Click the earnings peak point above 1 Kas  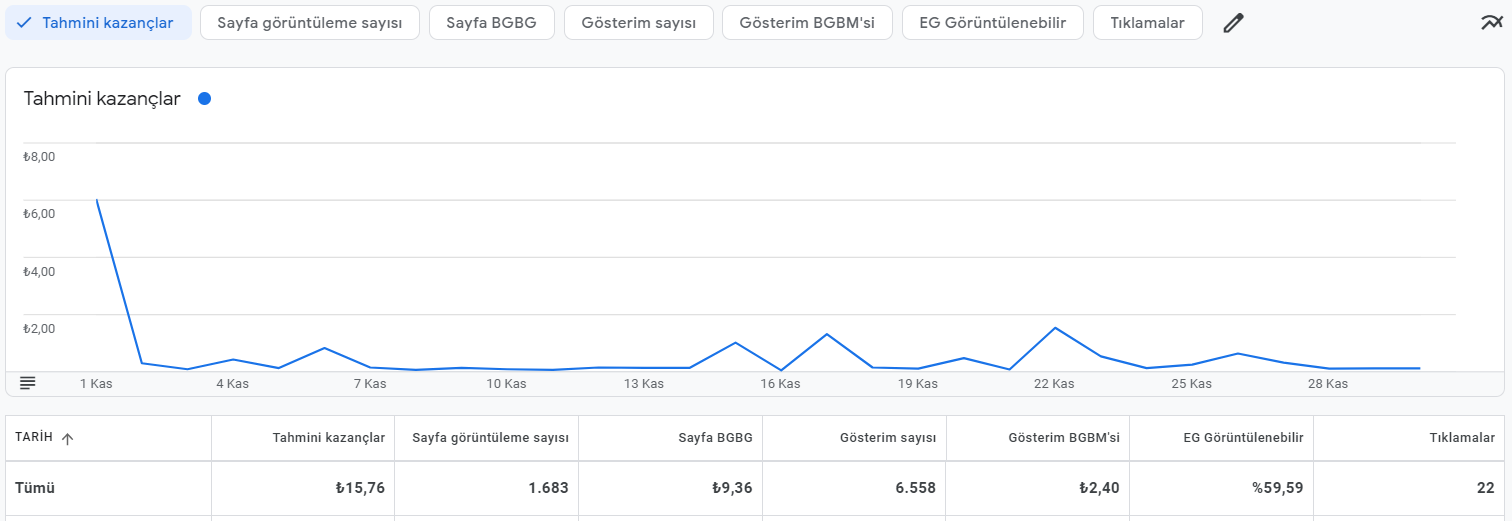coord(96,200)
